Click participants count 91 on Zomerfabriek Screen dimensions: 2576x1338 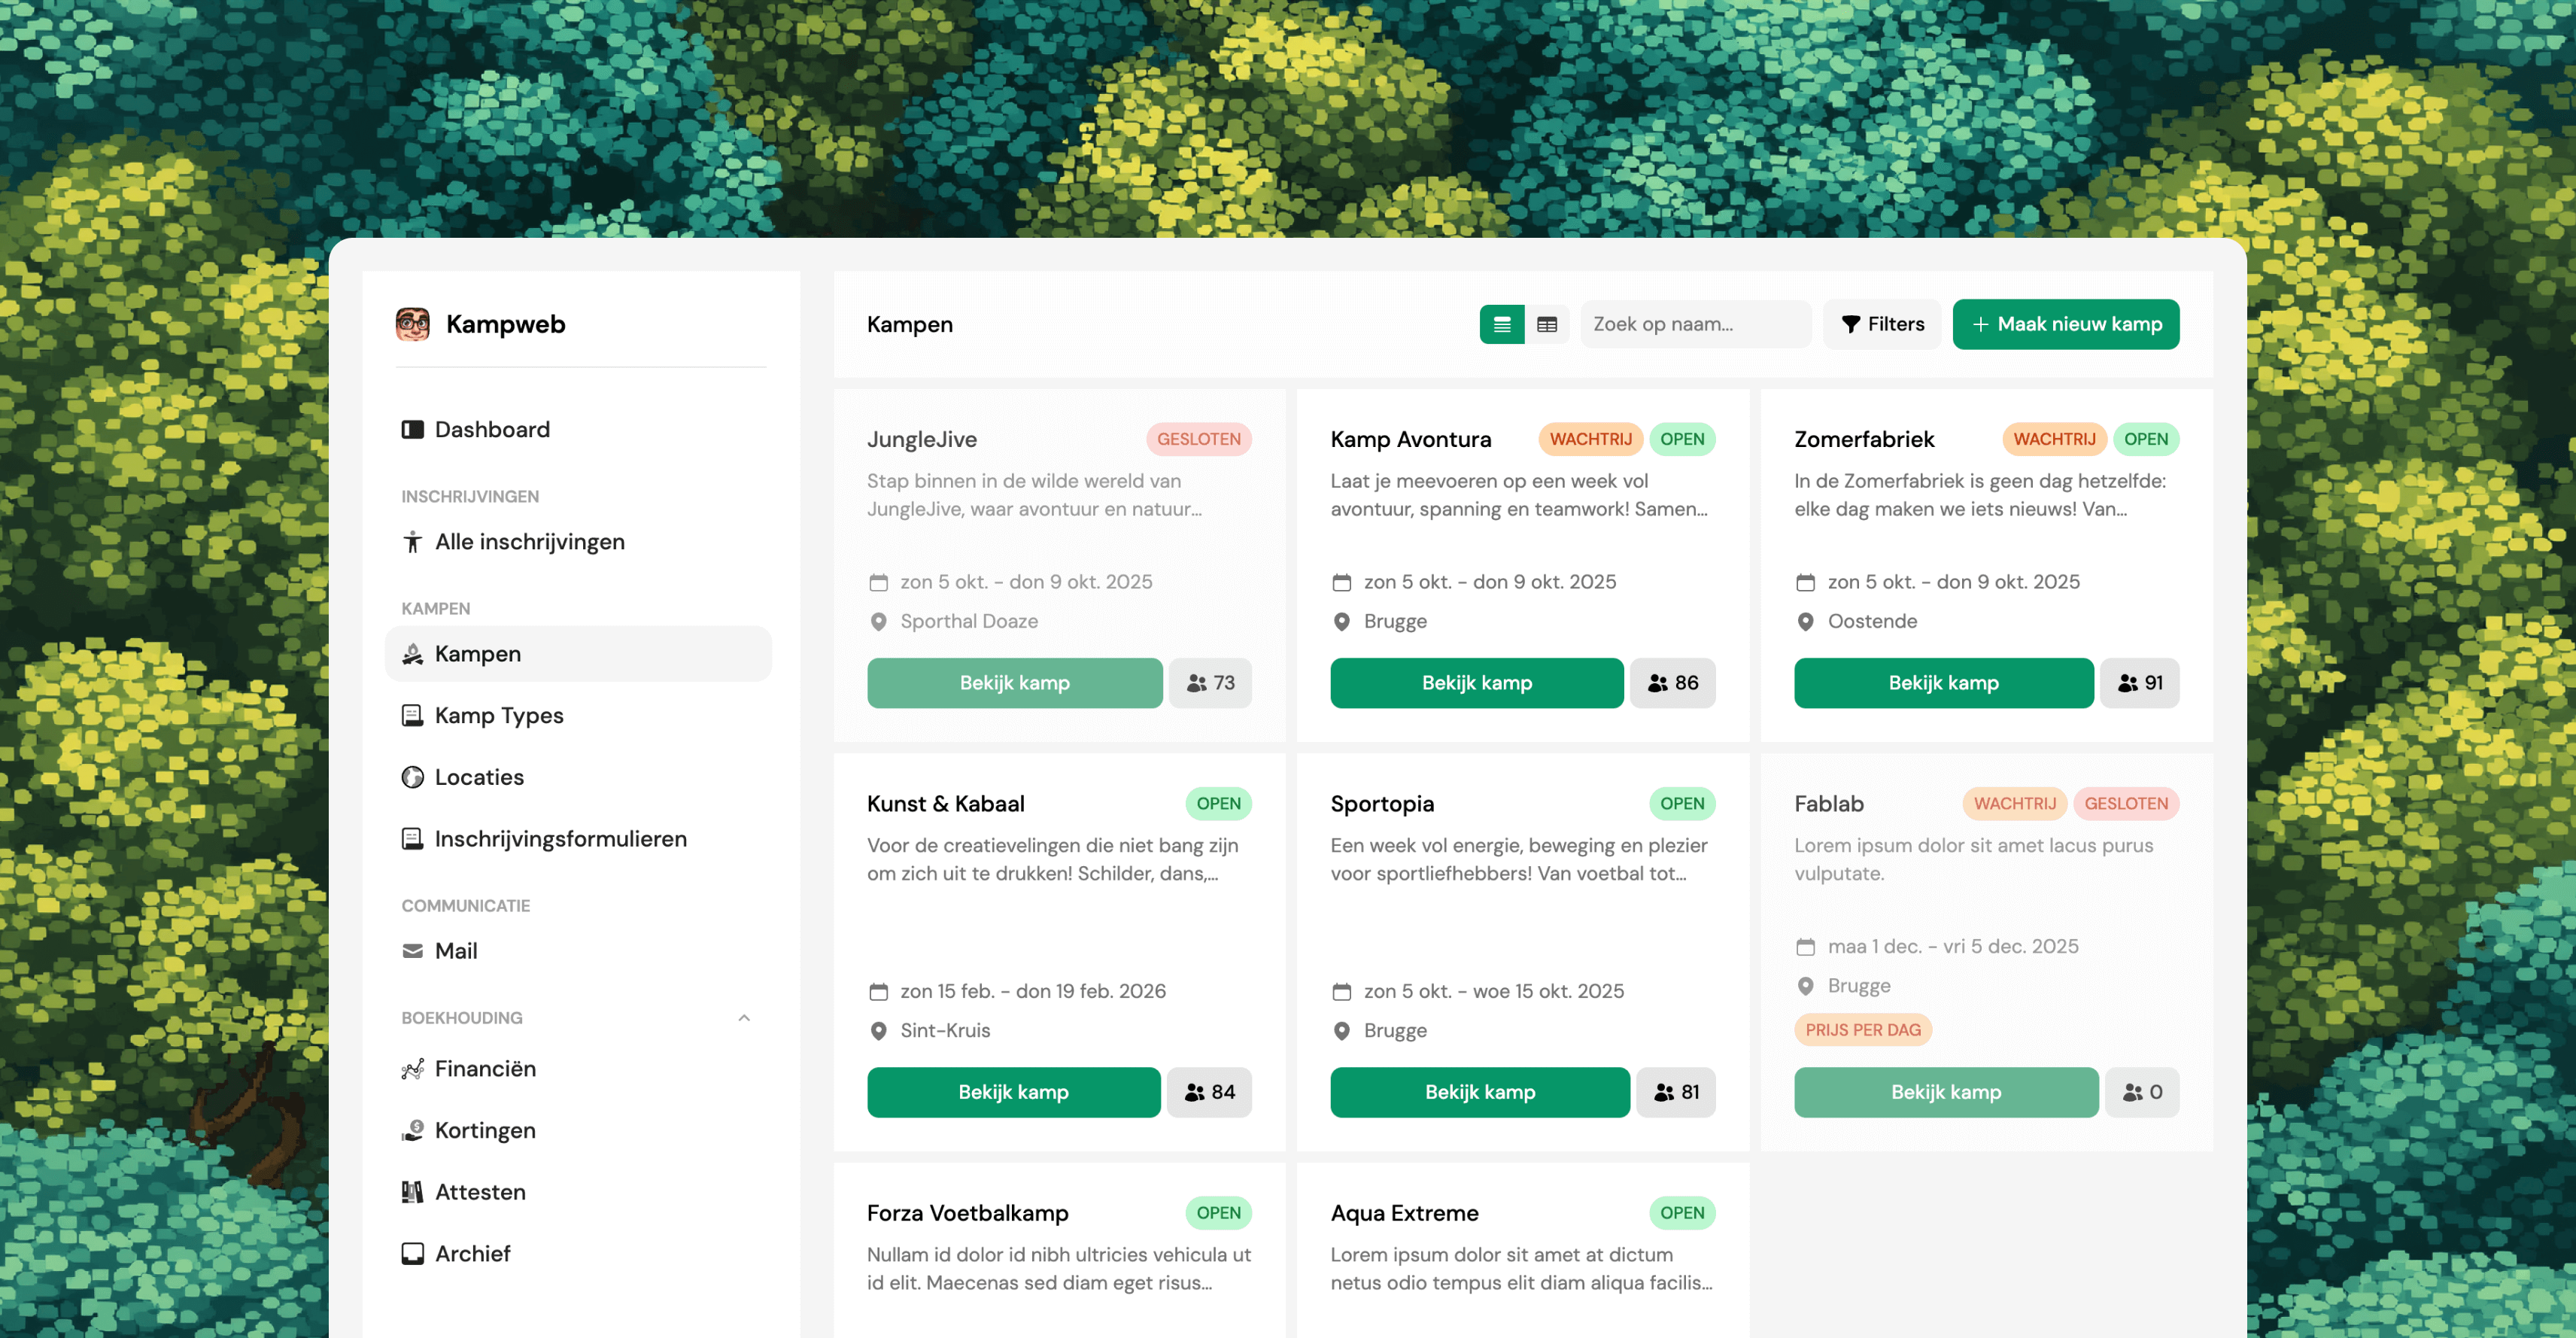(2139, 683)
